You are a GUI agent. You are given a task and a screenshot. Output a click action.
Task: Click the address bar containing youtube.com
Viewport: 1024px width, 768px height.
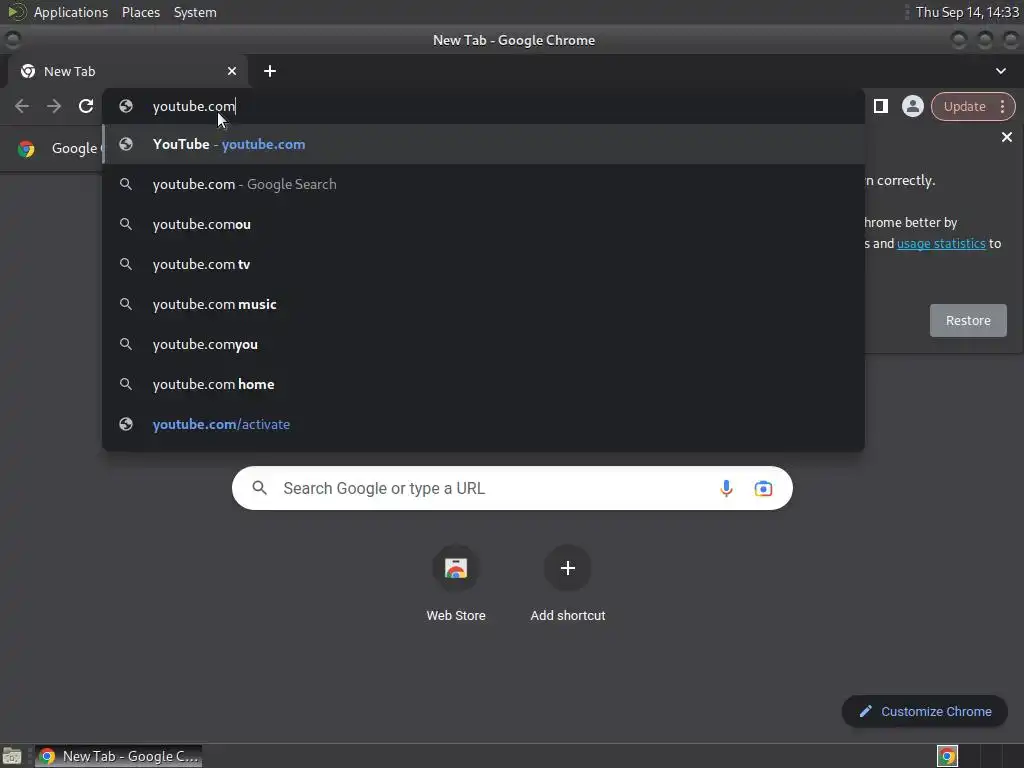point(484,106)
